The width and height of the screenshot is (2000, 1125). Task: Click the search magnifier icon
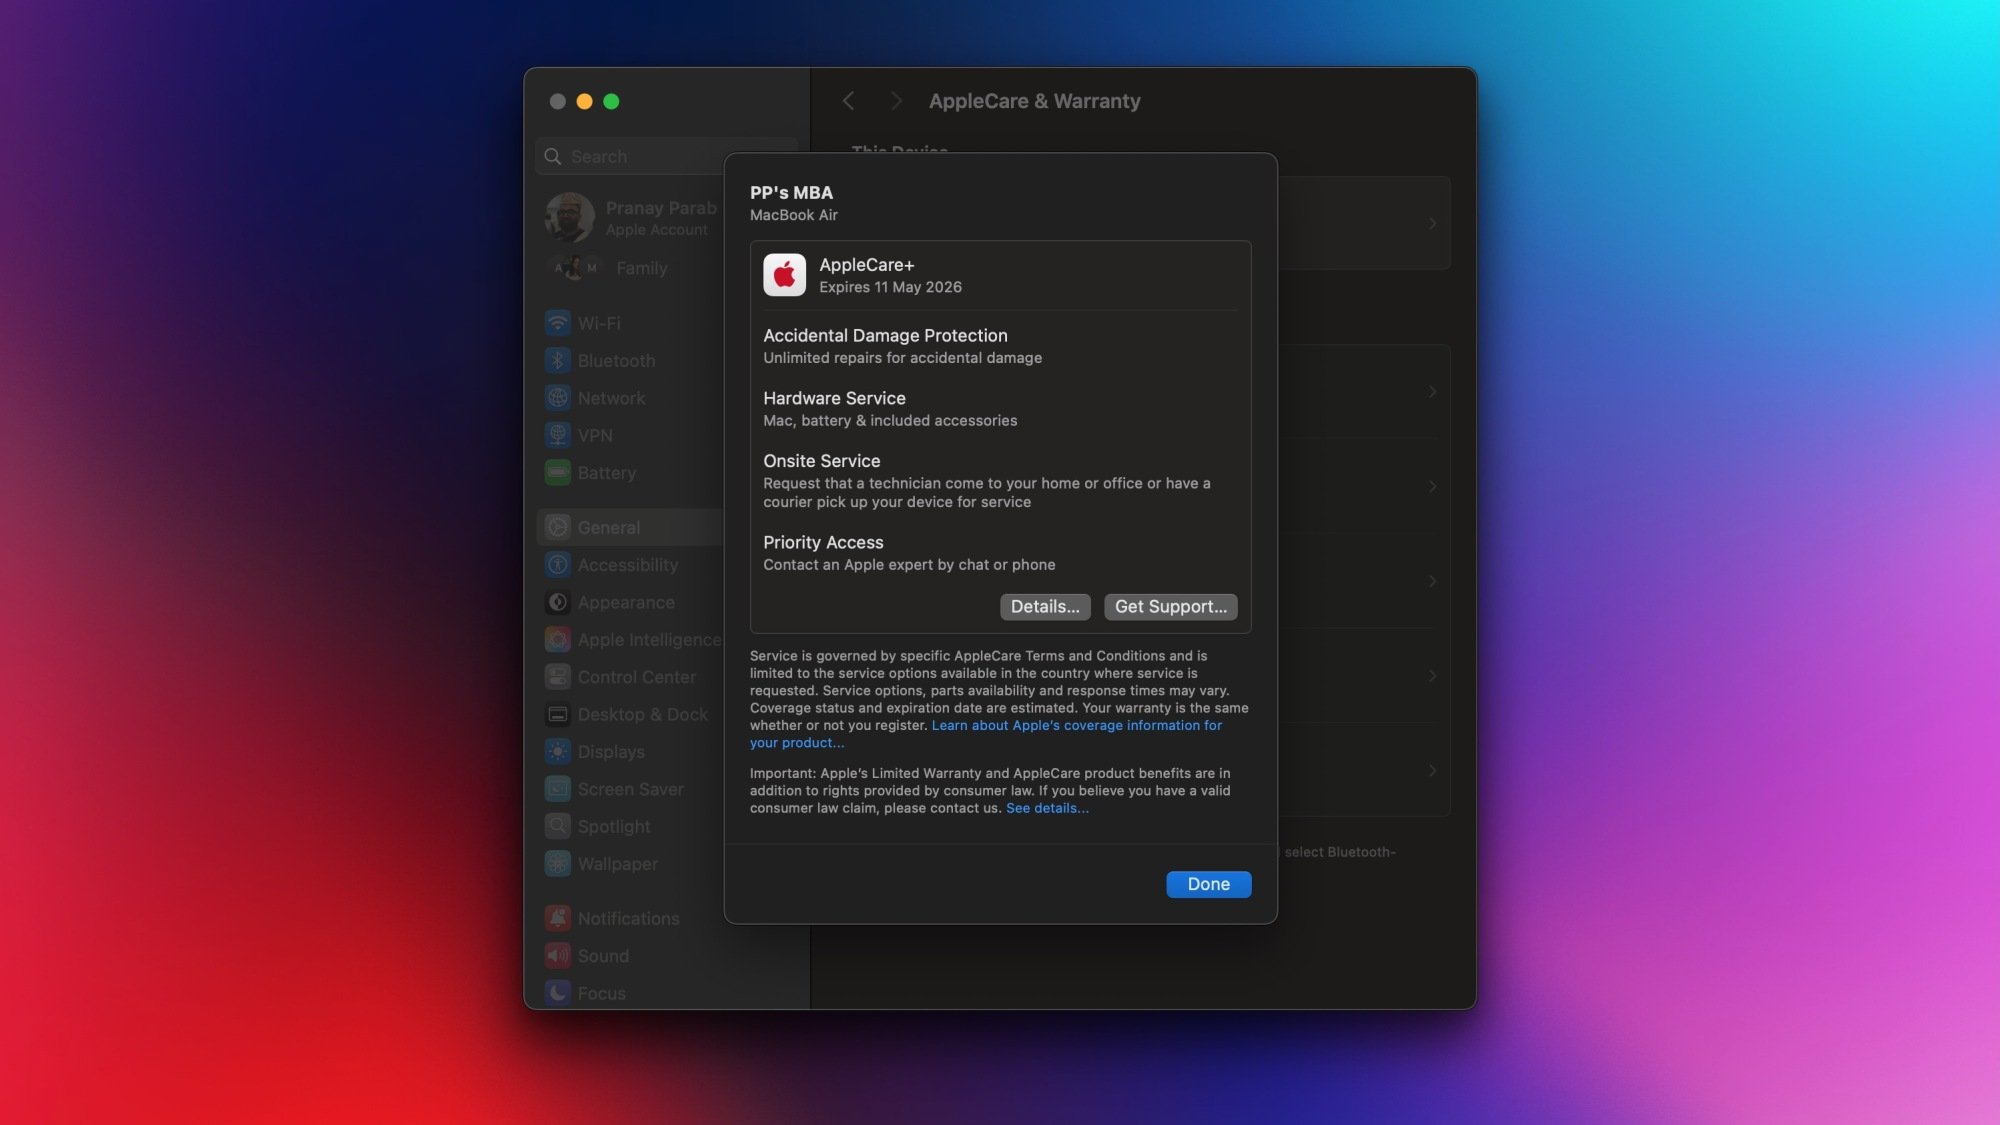click(x=553, y=156)
